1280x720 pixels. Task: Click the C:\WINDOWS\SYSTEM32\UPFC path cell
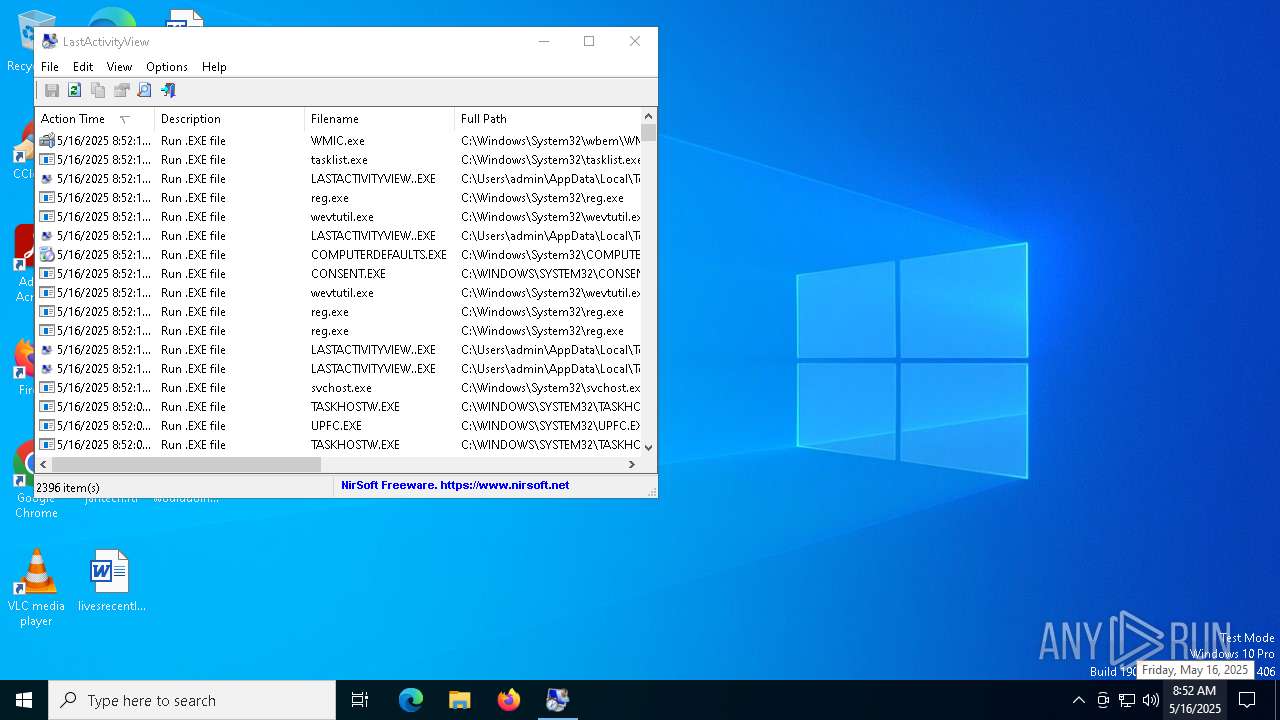point(550,425)
